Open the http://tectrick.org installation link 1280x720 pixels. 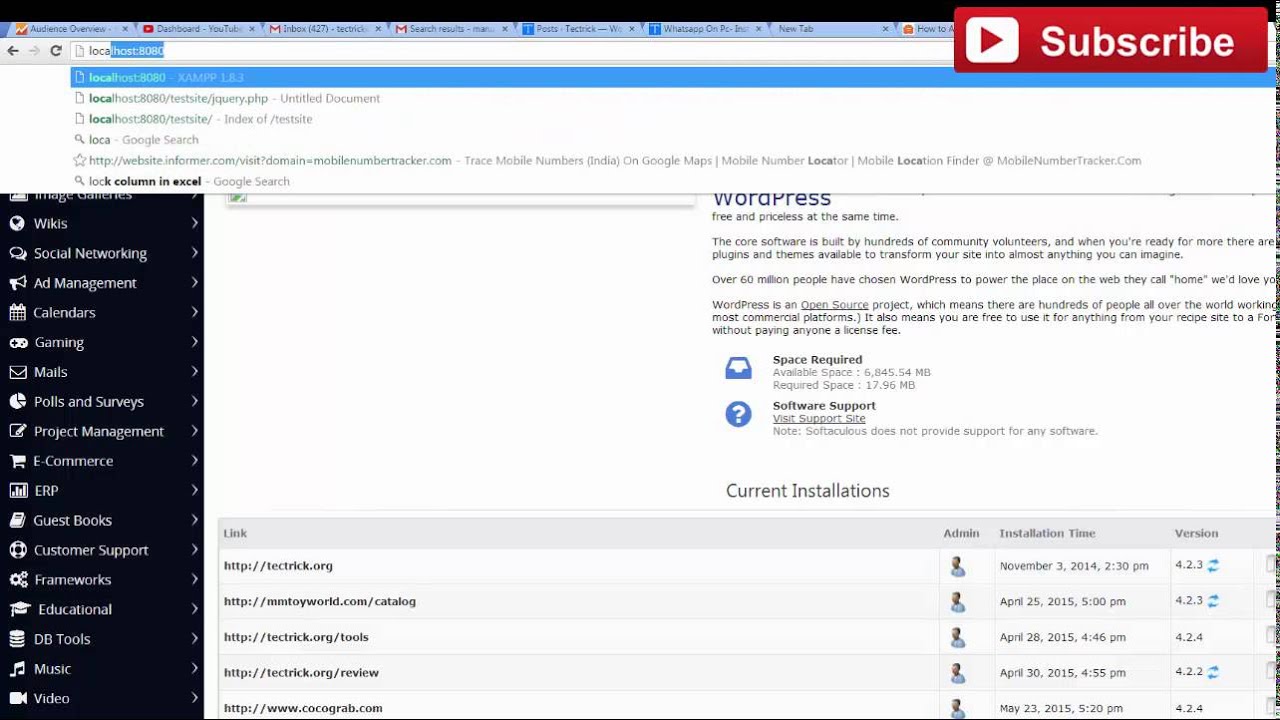278,566
